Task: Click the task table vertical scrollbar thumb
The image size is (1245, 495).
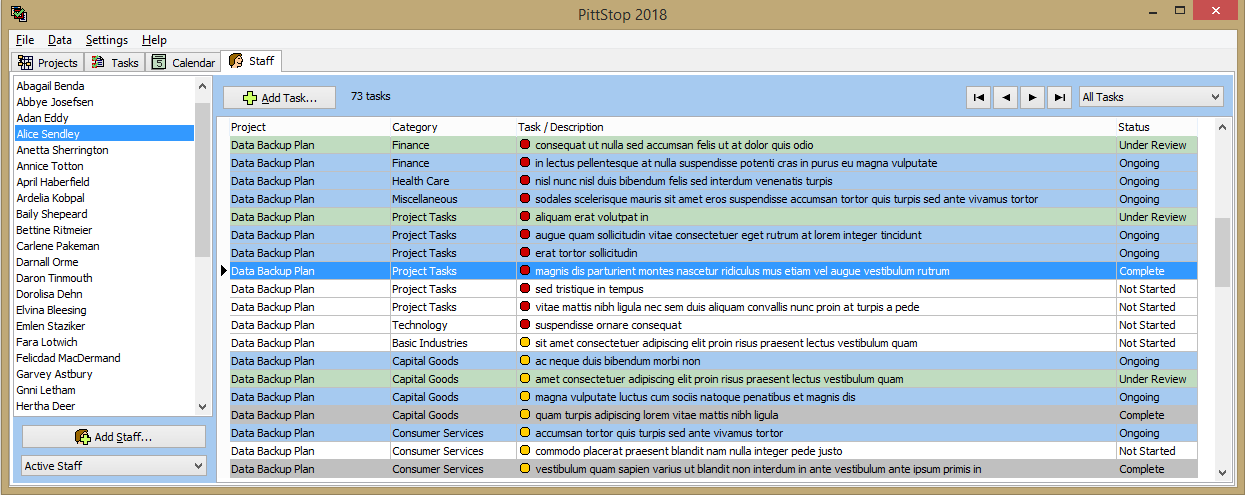Action: click(1222, 252)
